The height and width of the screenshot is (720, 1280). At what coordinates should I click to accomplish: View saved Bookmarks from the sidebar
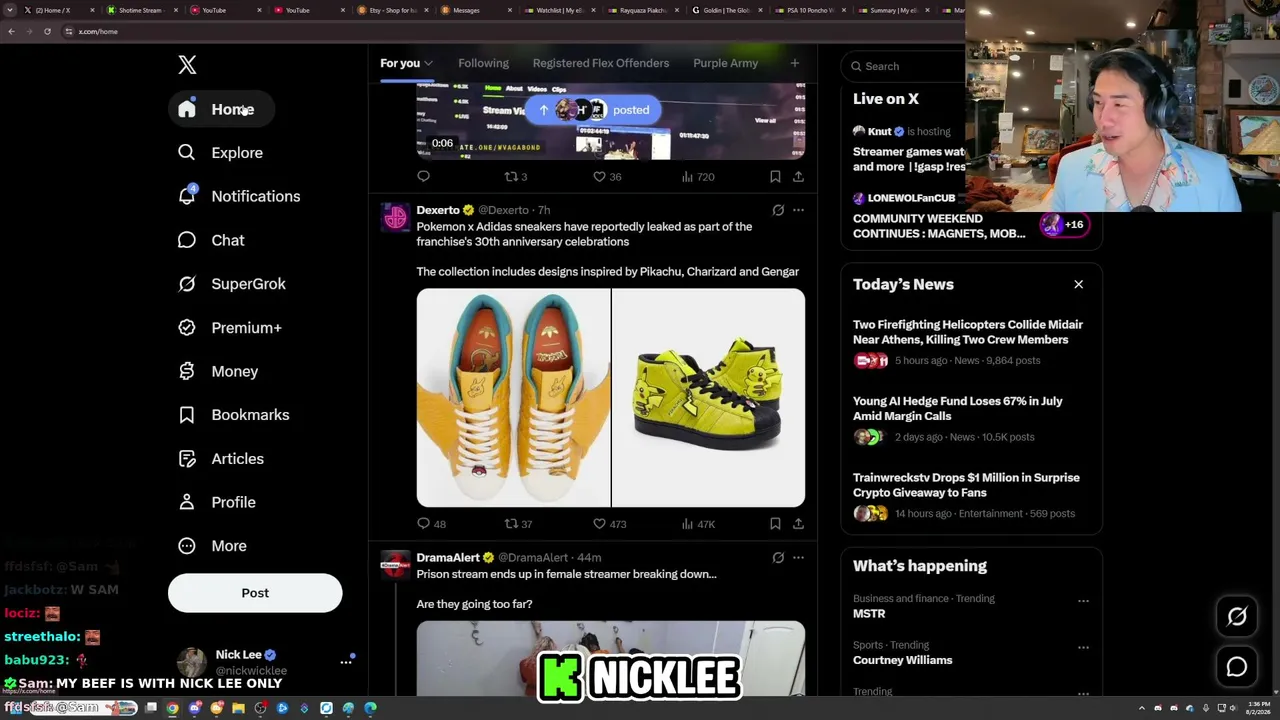coord(233,415)
